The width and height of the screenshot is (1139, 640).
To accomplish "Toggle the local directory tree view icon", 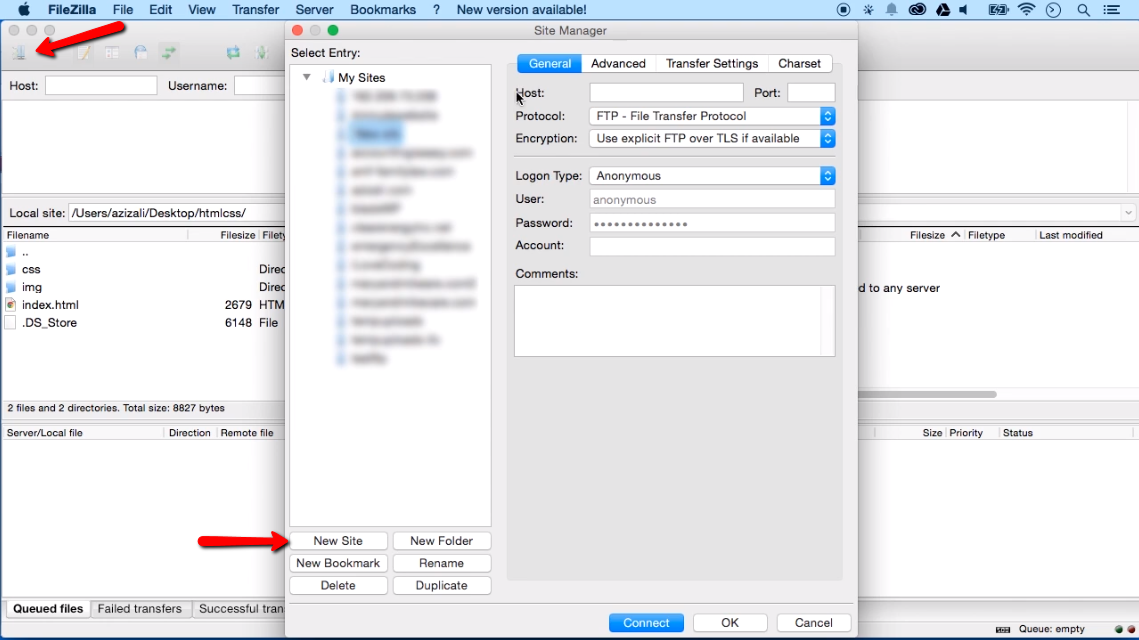I will click(x=112, y=52).
